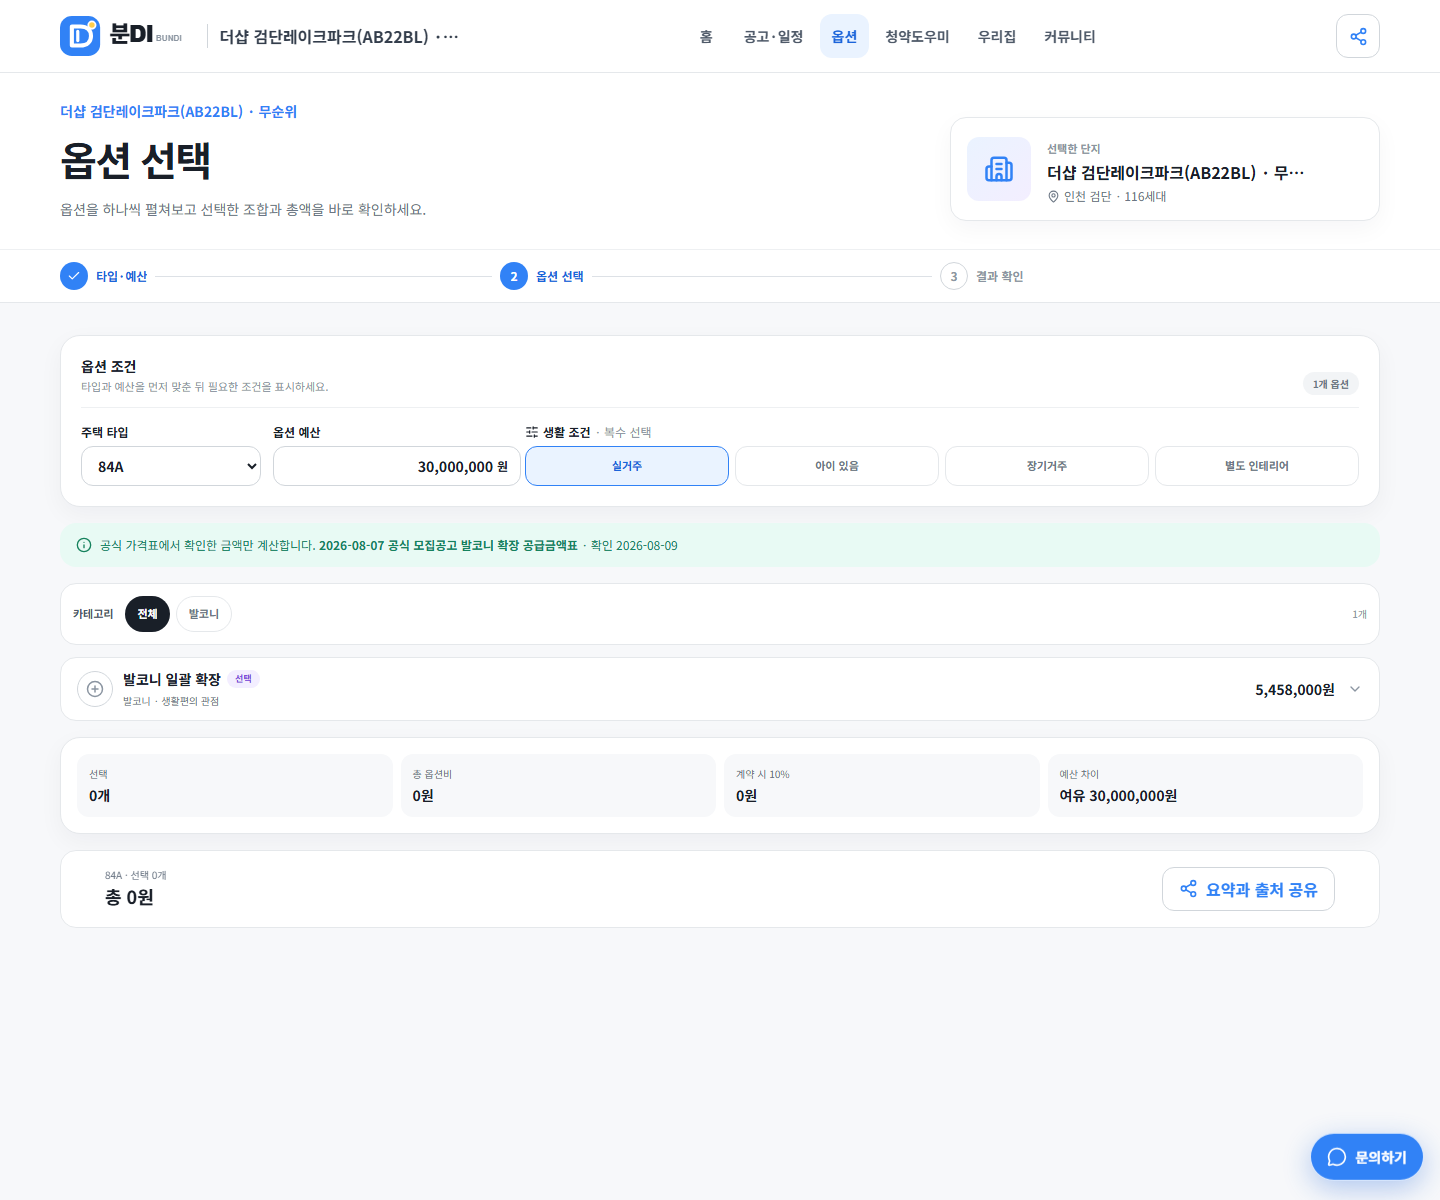
Task: Click the 인천 검단 · 116세대 text
Action: pyautogui.click(x=1115, y=197)
